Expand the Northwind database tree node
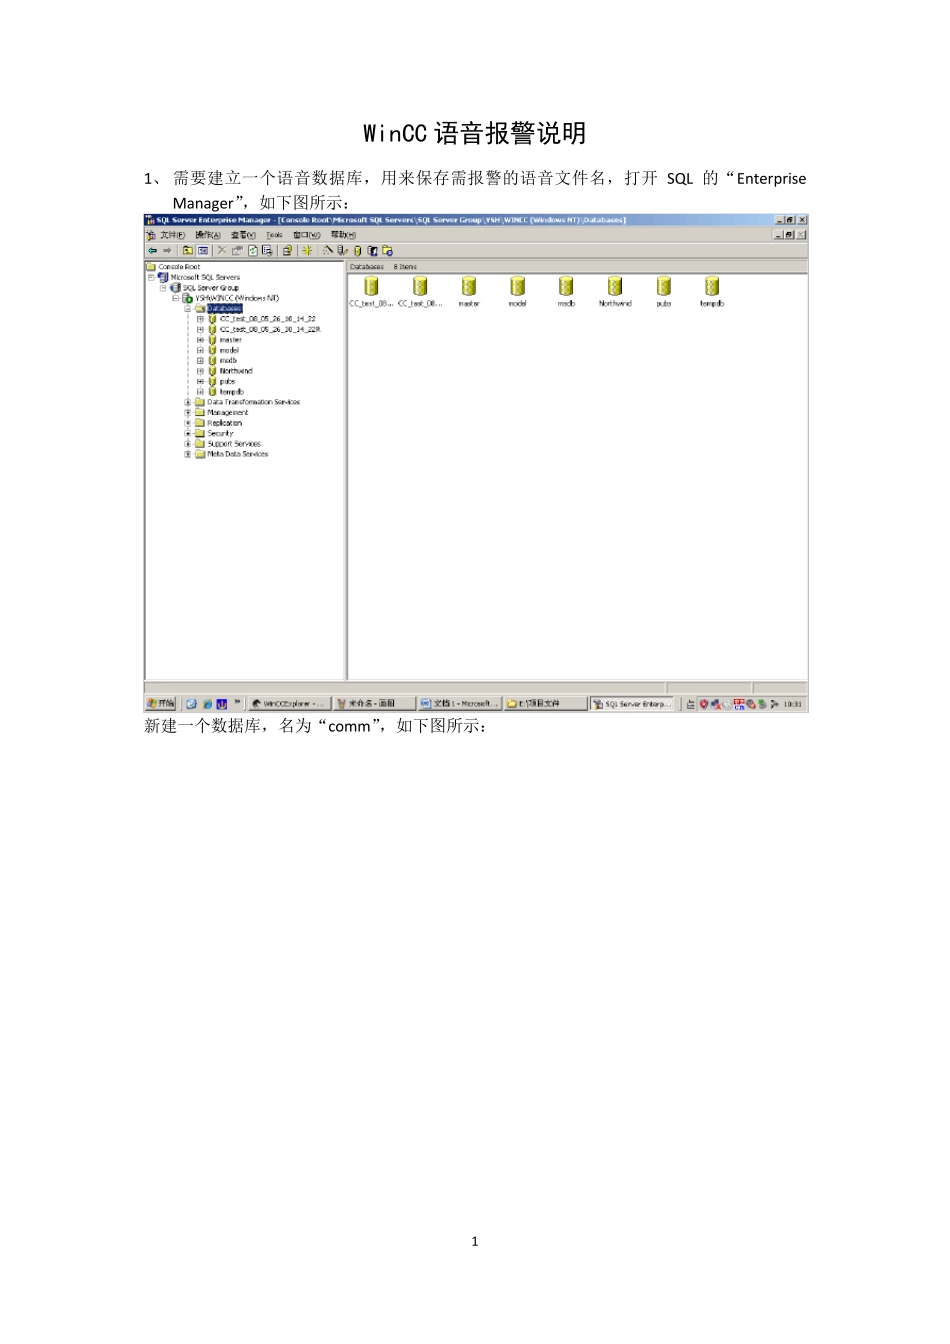The image size is (950, 1344). point(200,371)
